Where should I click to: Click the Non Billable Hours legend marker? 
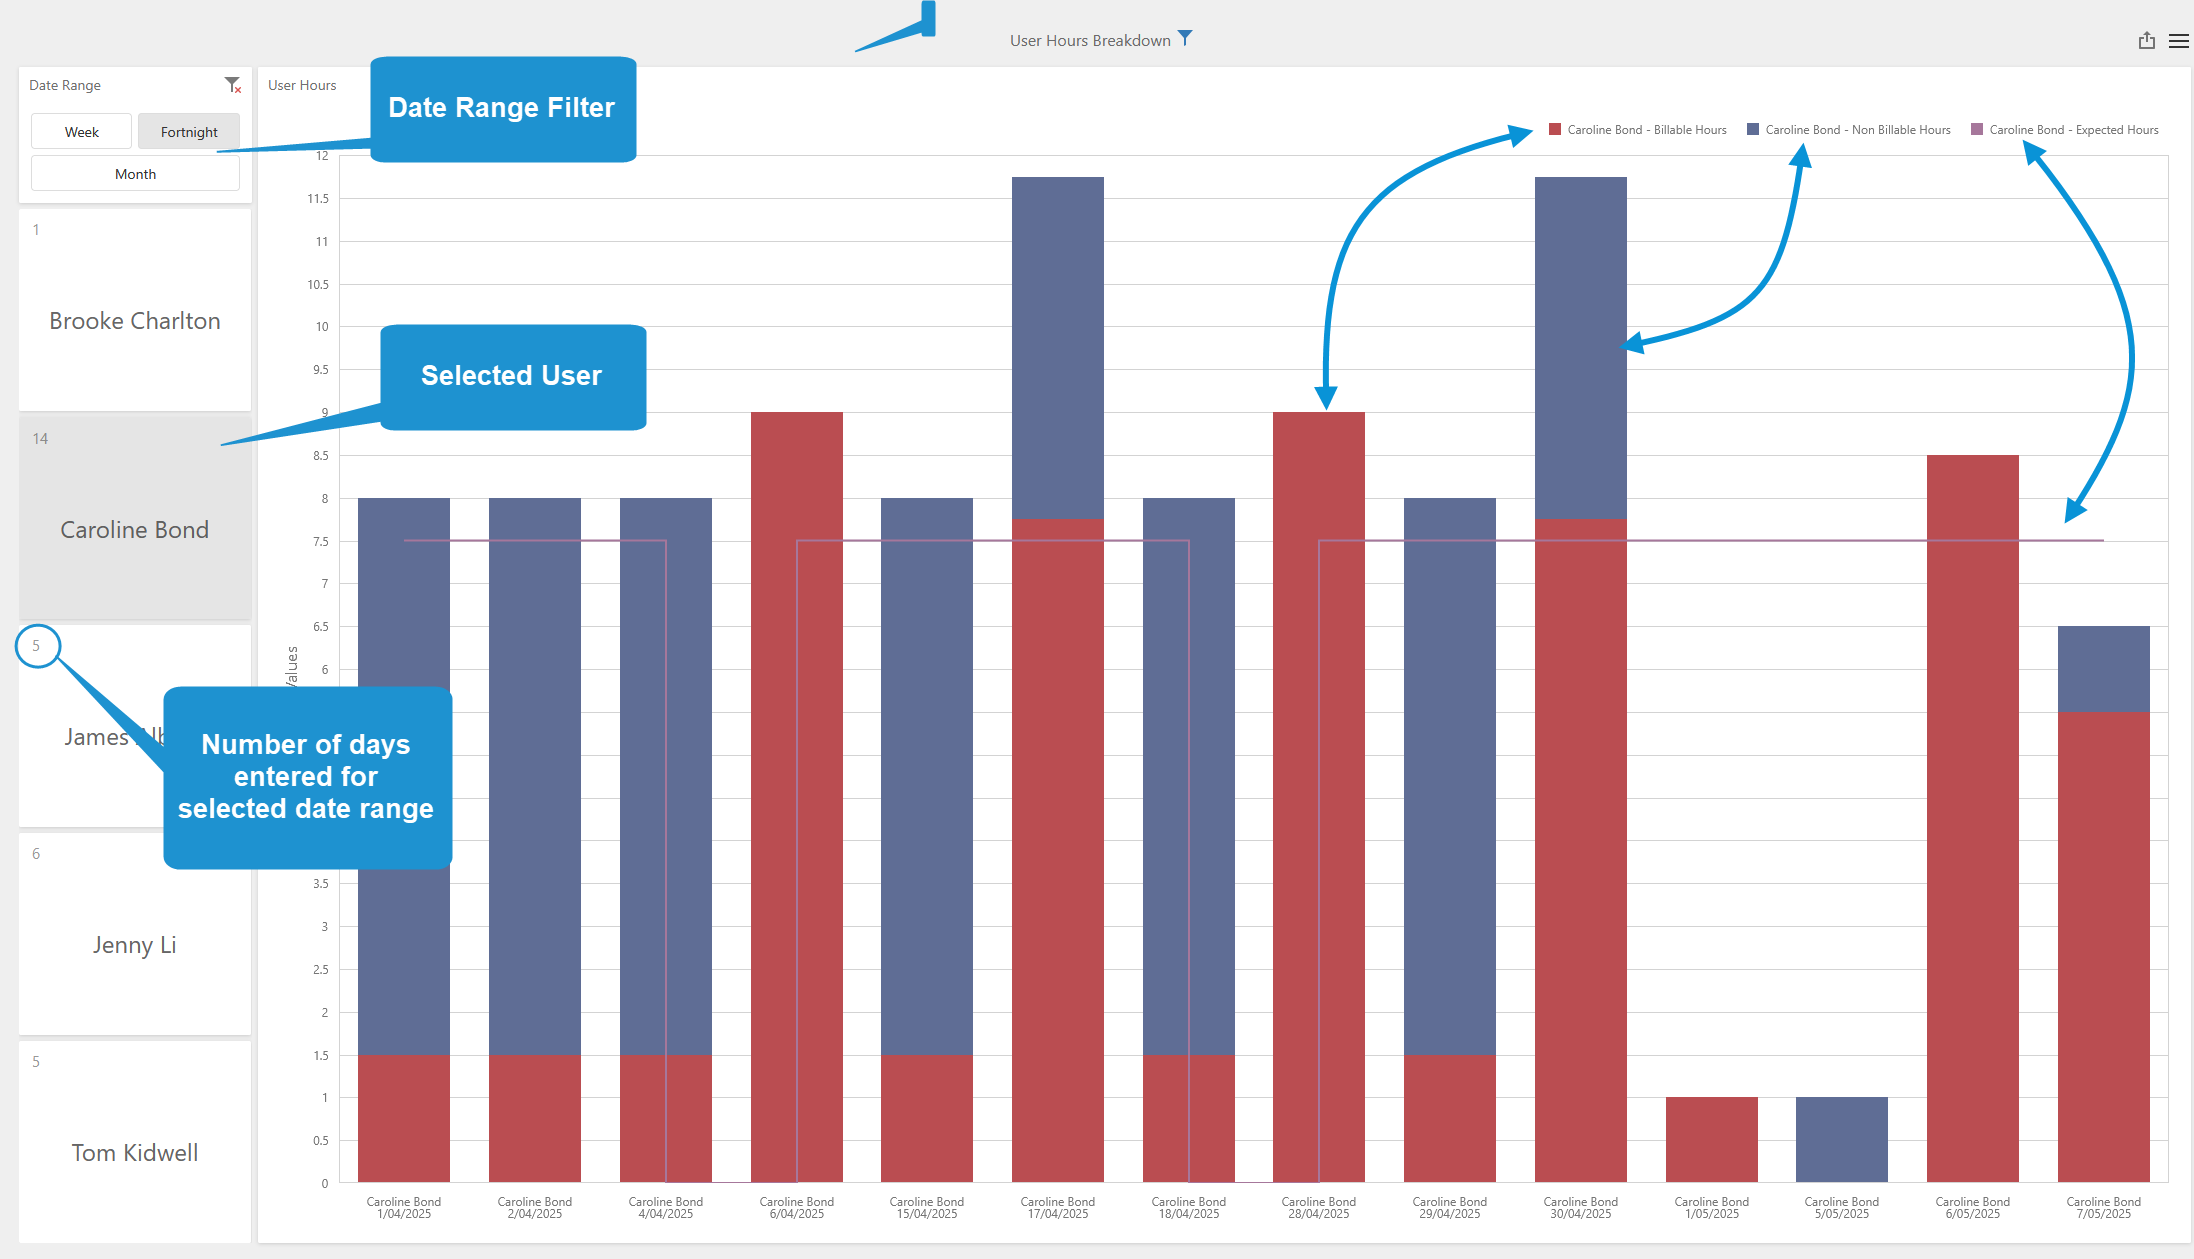point(1753,130)
